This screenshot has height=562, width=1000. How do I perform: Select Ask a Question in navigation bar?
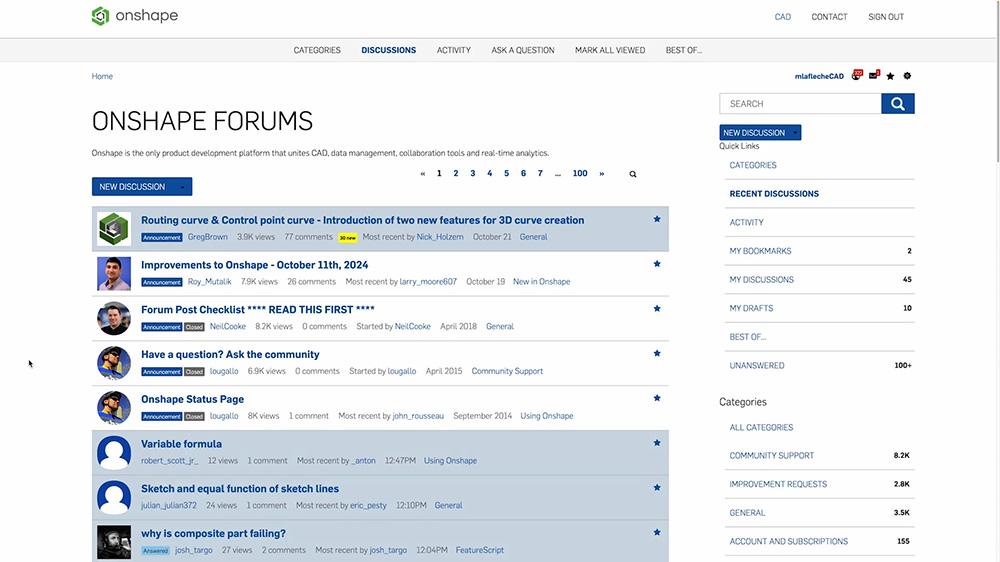click(x=522, y=50)
